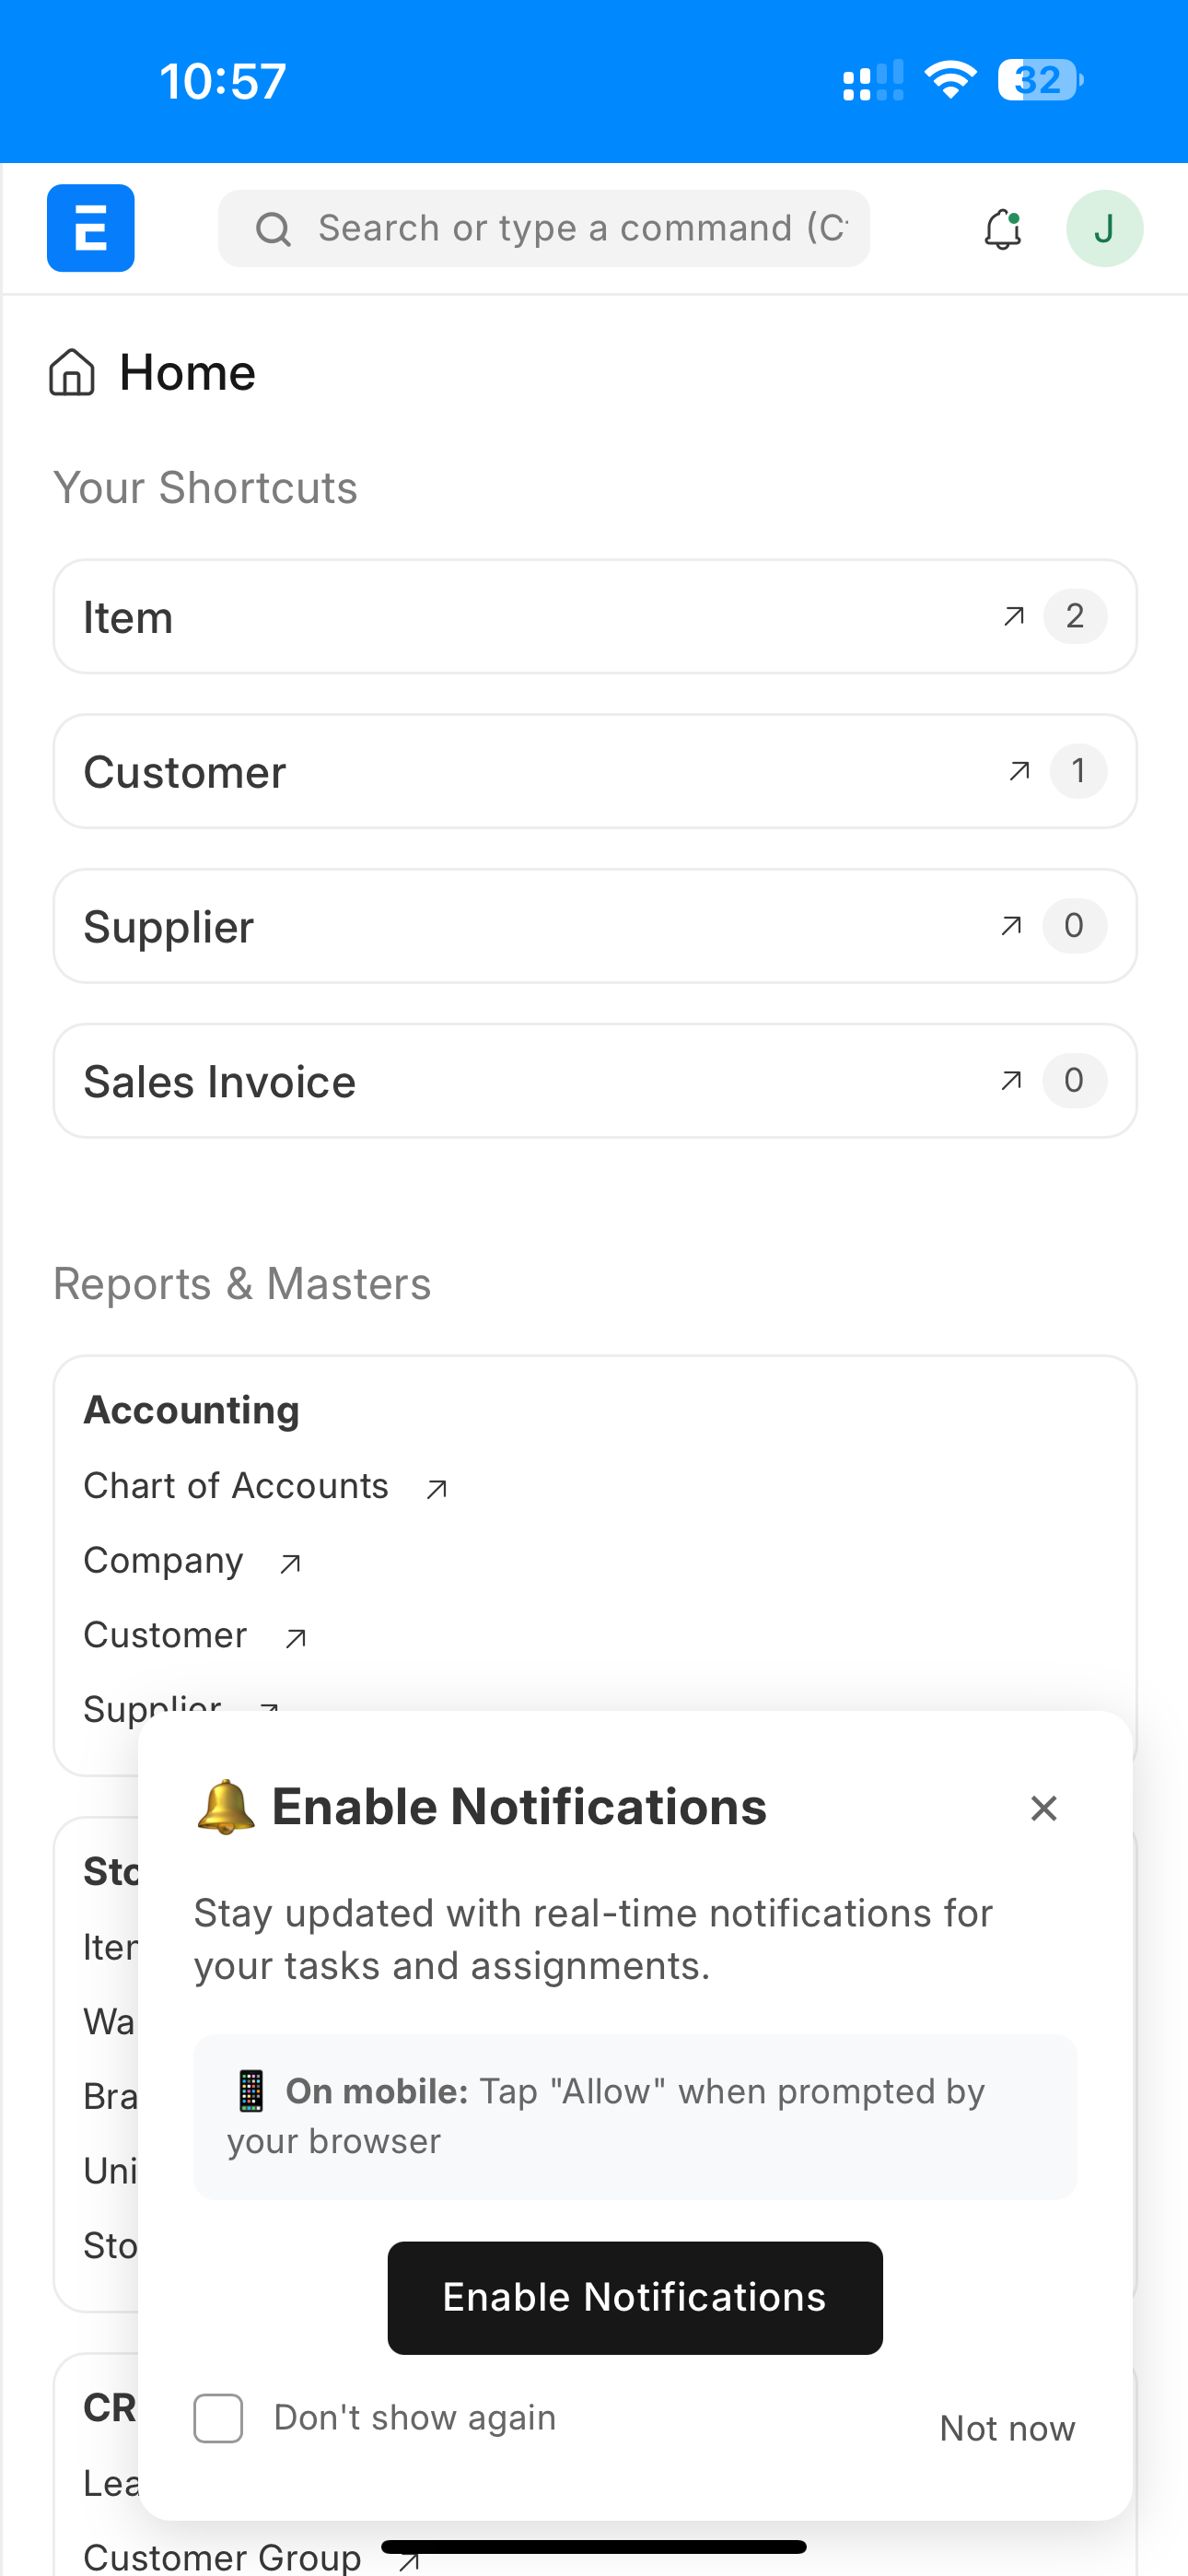
Task: Close the Enable Notifications popup
Action: point(1043,1808)
